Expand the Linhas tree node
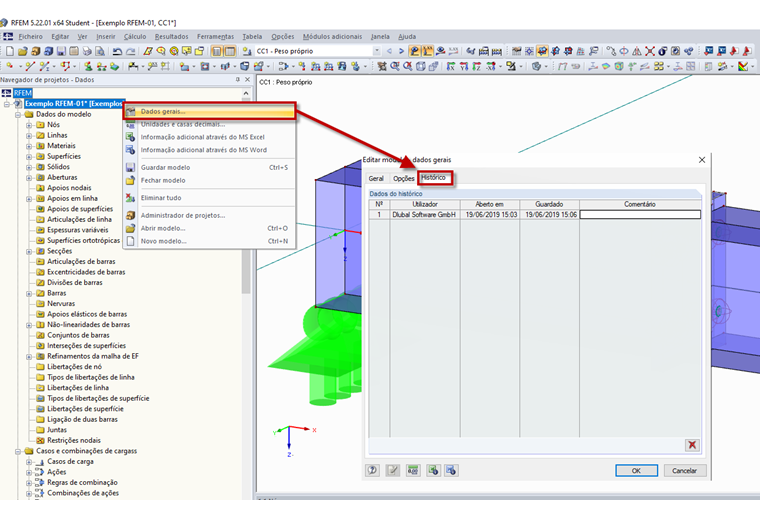Viewport: 760px width, 516px height. [x=29, y=136]
